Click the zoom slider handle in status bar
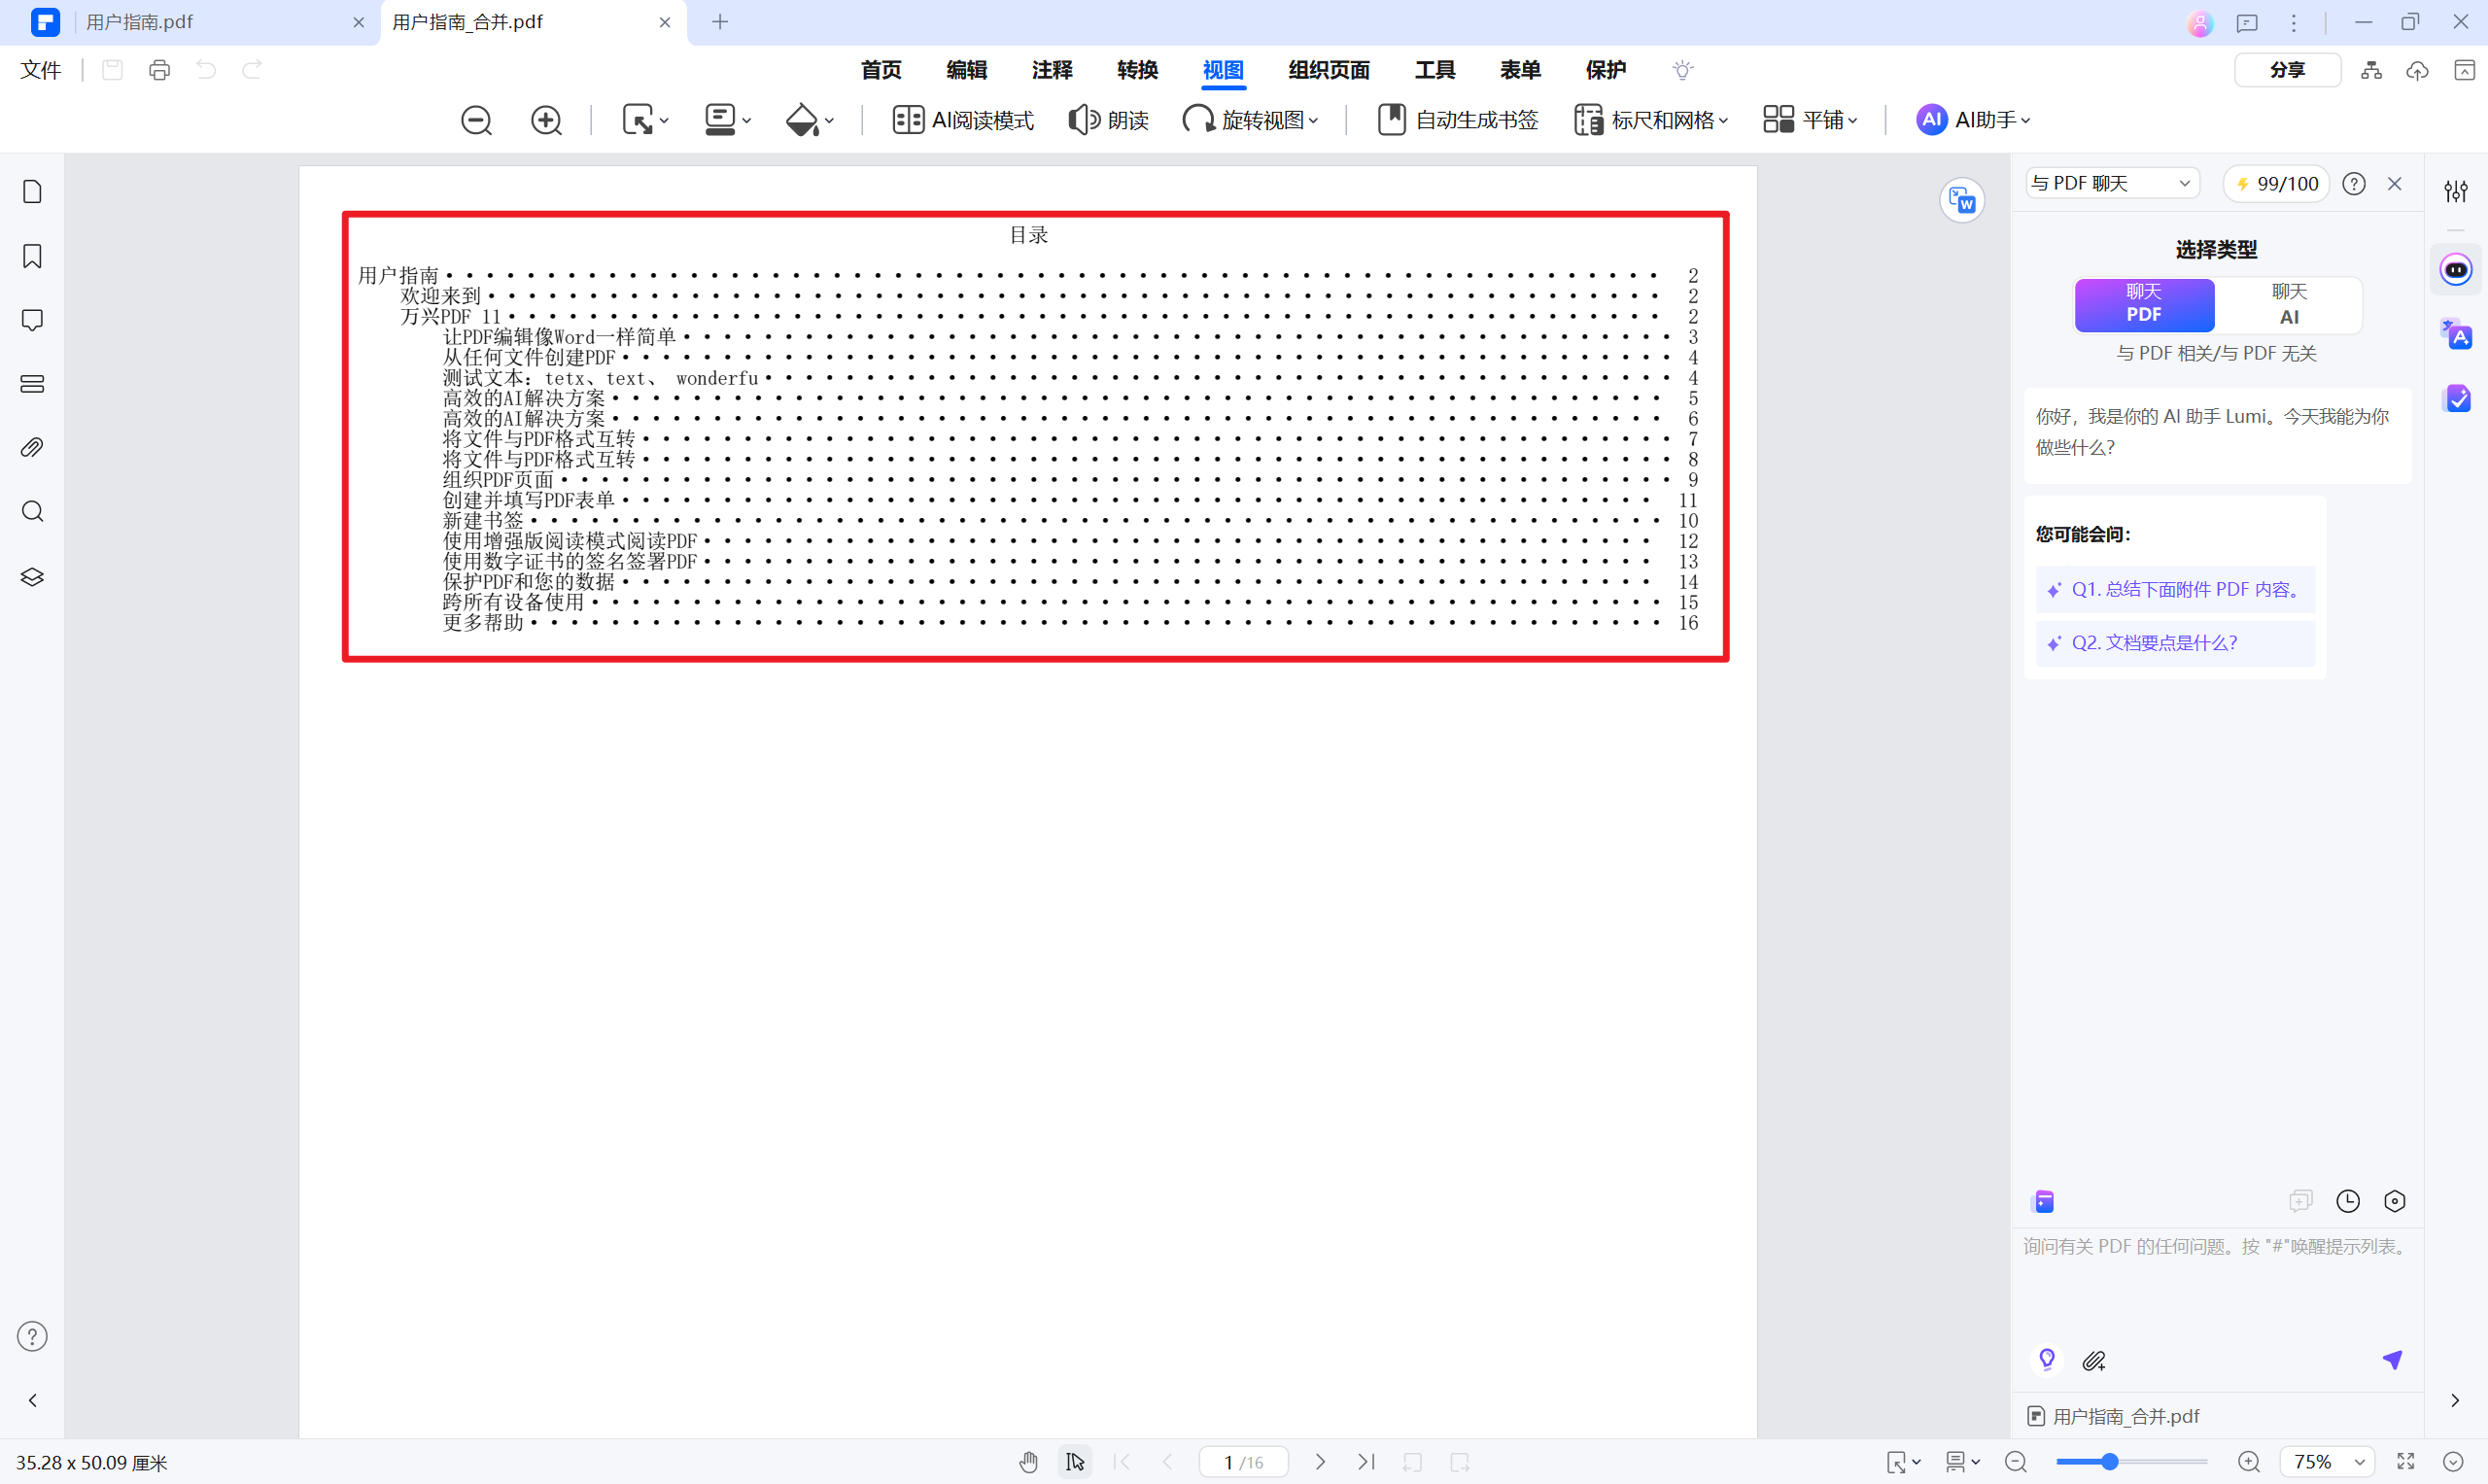This screenshot has width=2488, height=1484. click(2109, 1462)
